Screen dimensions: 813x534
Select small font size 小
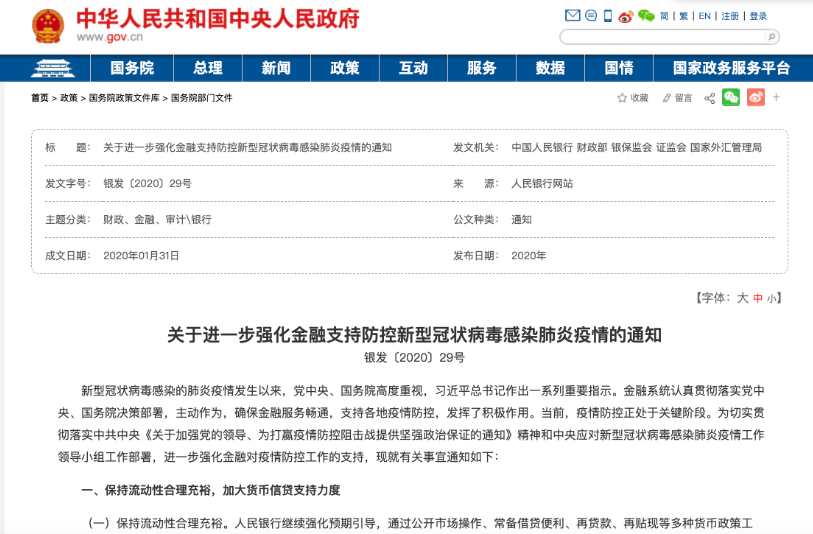771,298
